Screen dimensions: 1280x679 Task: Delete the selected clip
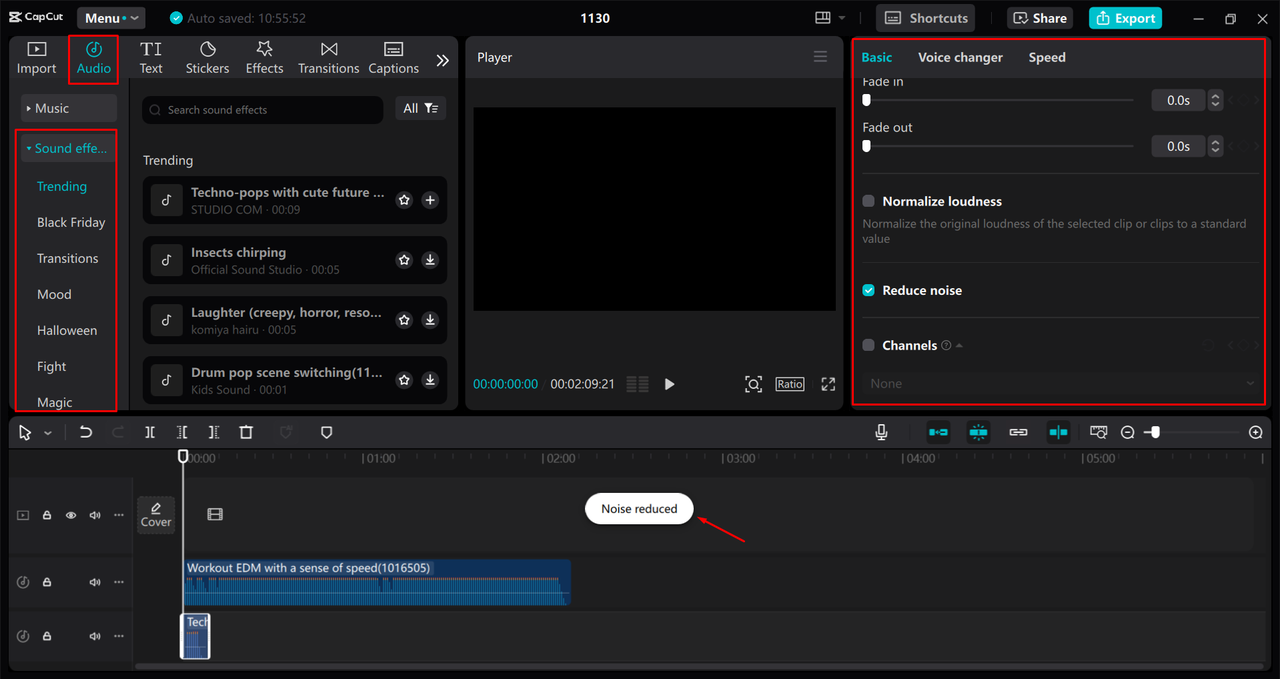tap(246, 432)
